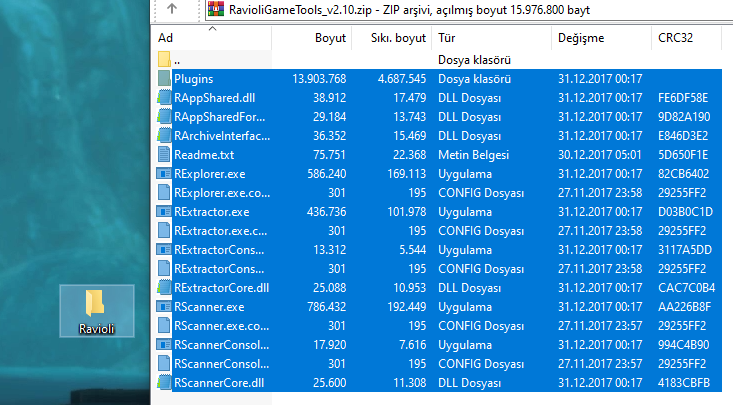Click the CRC32 value FE6DF58E
This screenshot has height=405, width=733.
pos(683,98)
